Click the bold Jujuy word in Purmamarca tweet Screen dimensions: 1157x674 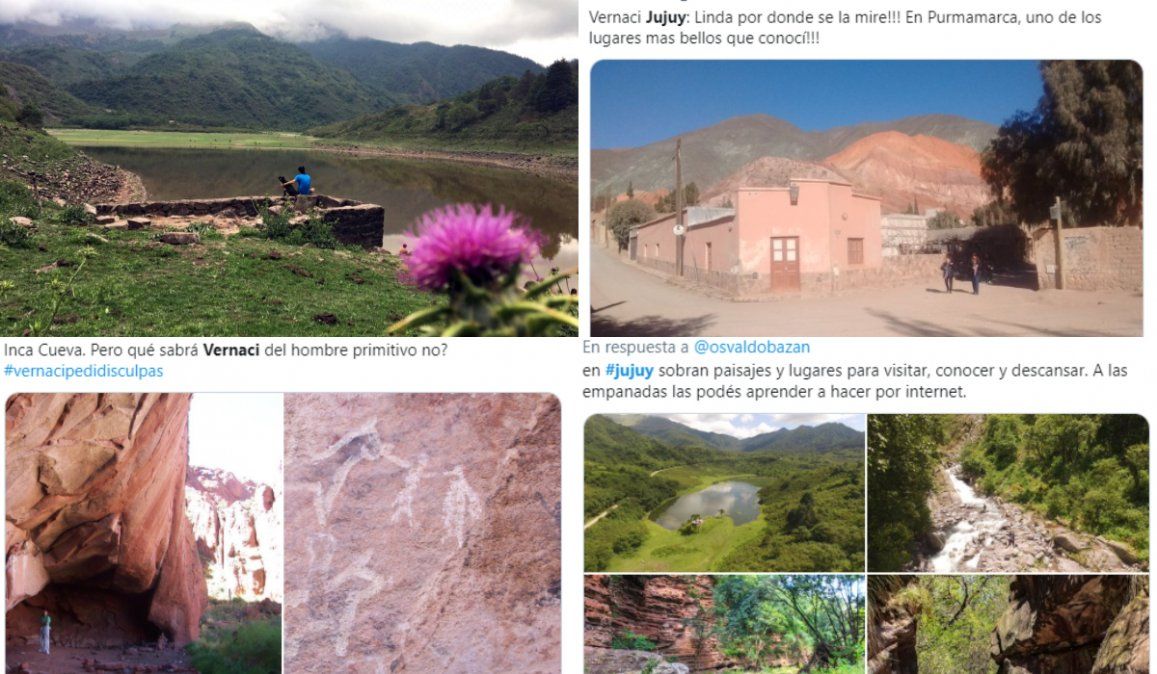666,18
